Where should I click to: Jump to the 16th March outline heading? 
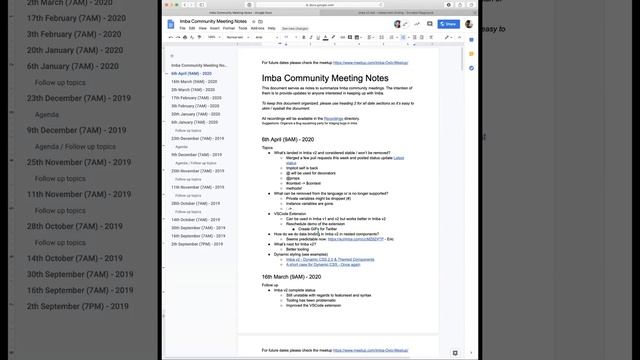pos(194,82)
